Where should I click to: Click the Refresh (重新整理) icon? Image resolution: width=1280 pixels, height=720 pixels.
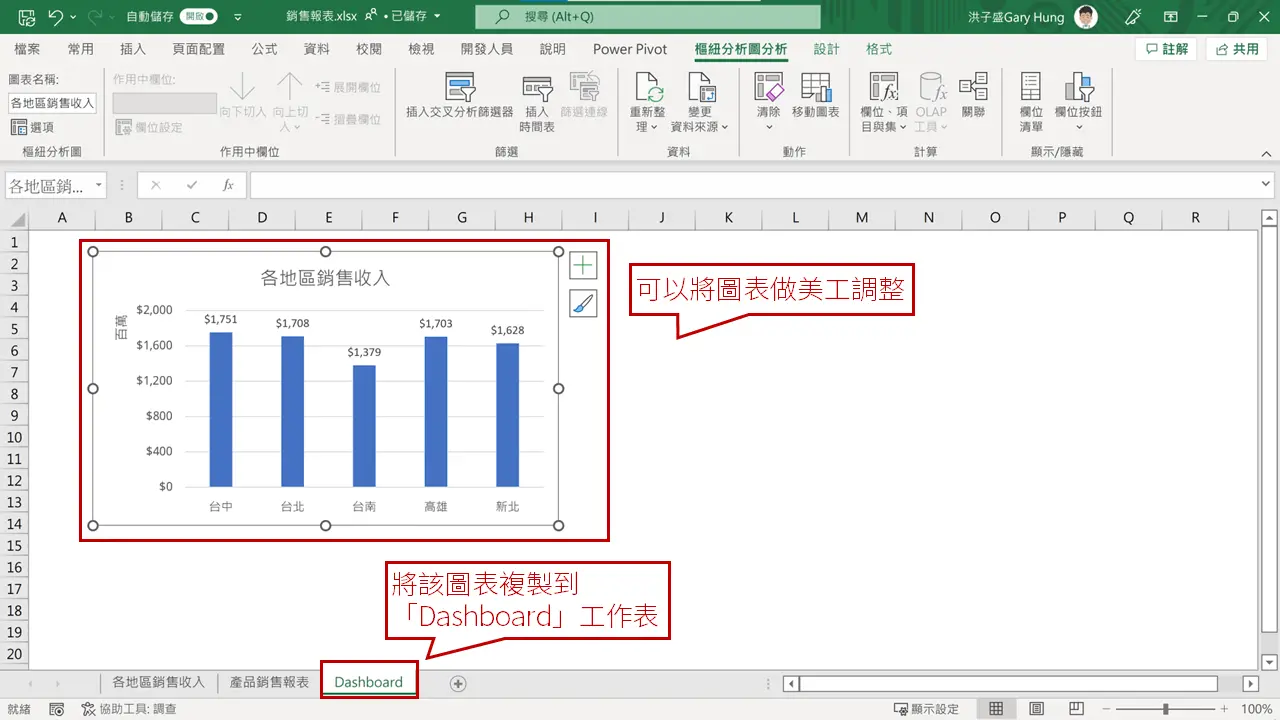tap(649, 87)
